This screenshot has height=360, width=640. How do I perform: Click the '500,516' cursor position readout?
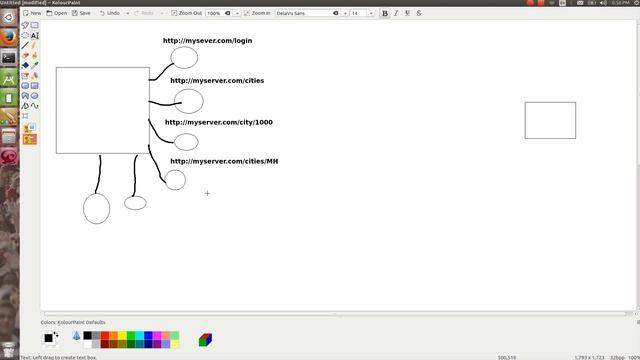pyautogui.click(x=507, y=358)
